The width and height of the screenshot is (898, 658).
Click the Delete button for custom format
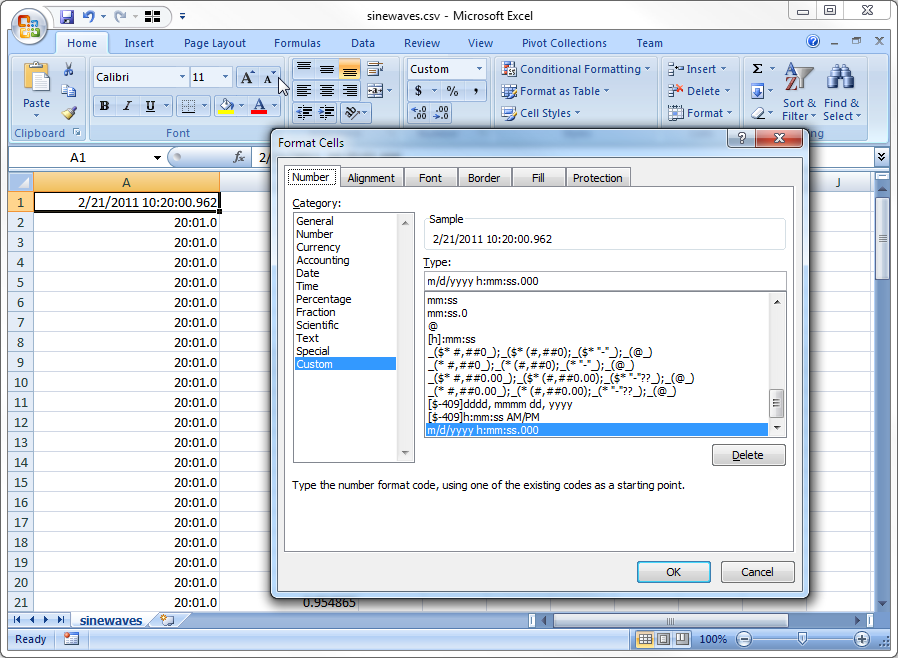point(748,455)
